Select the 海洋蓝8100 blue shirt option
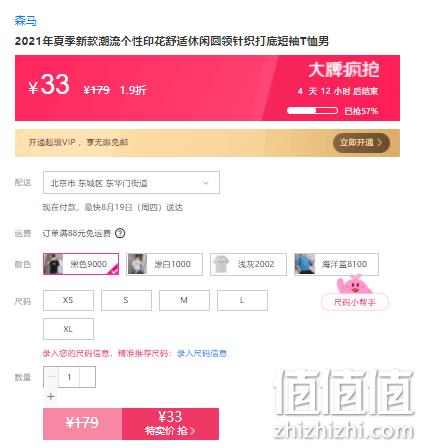The image size is (423, 448). coord(336,264)
